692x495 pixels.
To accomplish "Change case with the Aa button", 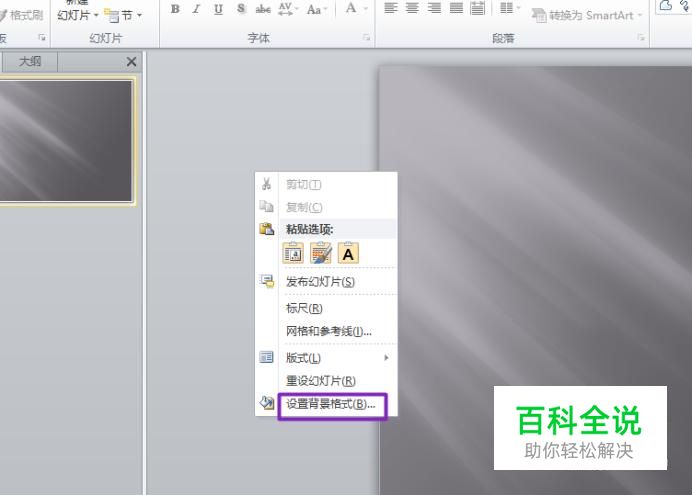I will point(313,9).
